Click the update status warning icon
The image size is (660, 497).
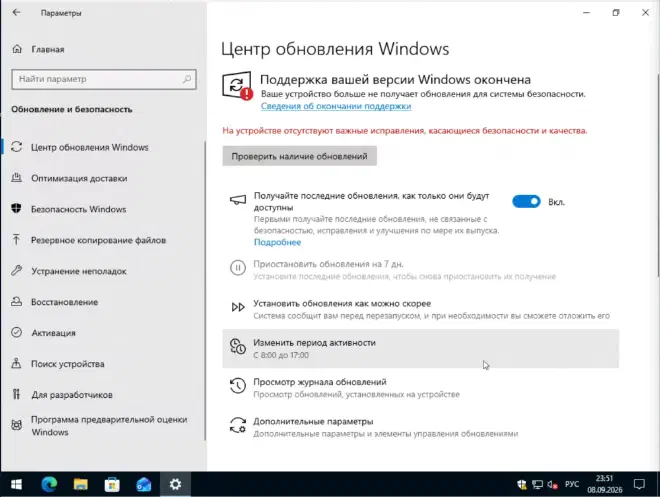click(x=237, y=86)
